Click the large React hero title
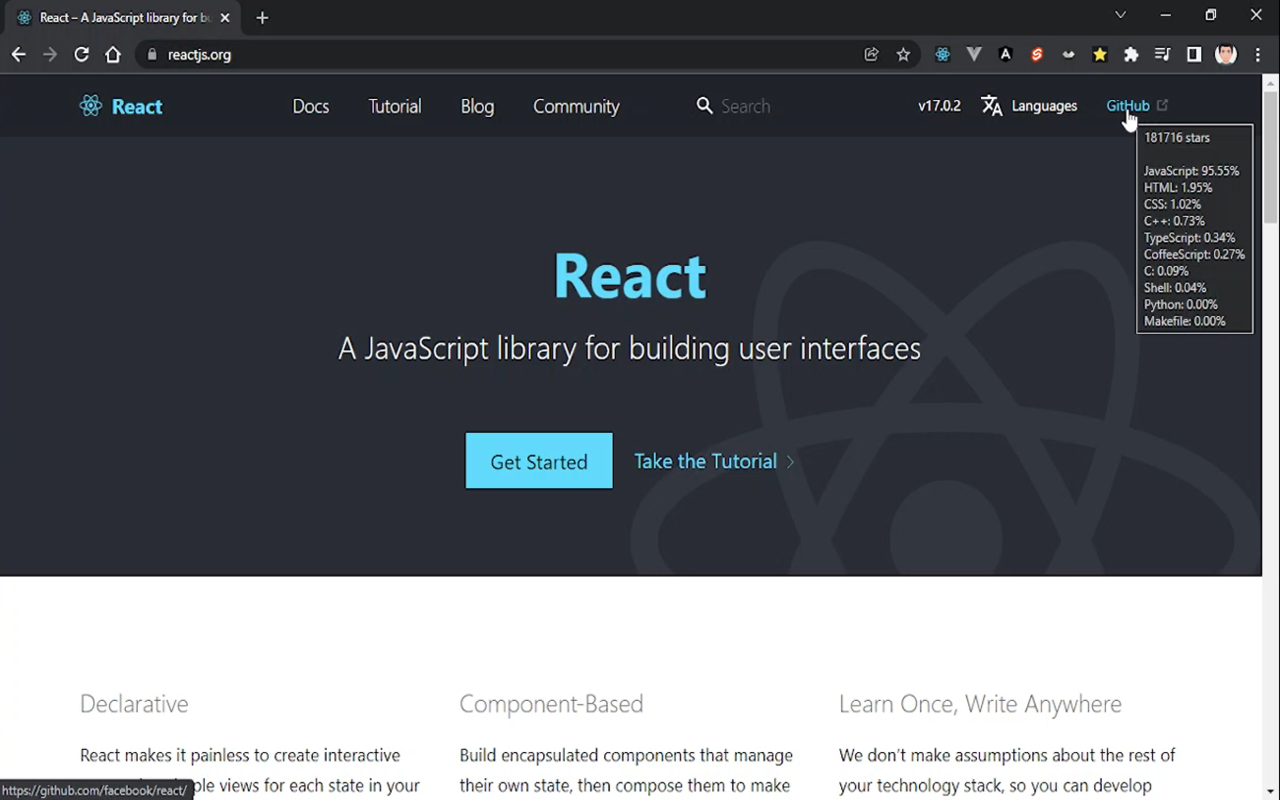Image resolution: width=1280 pixels, height=800 pixels. pyautogui.click(x=630, y=276)
